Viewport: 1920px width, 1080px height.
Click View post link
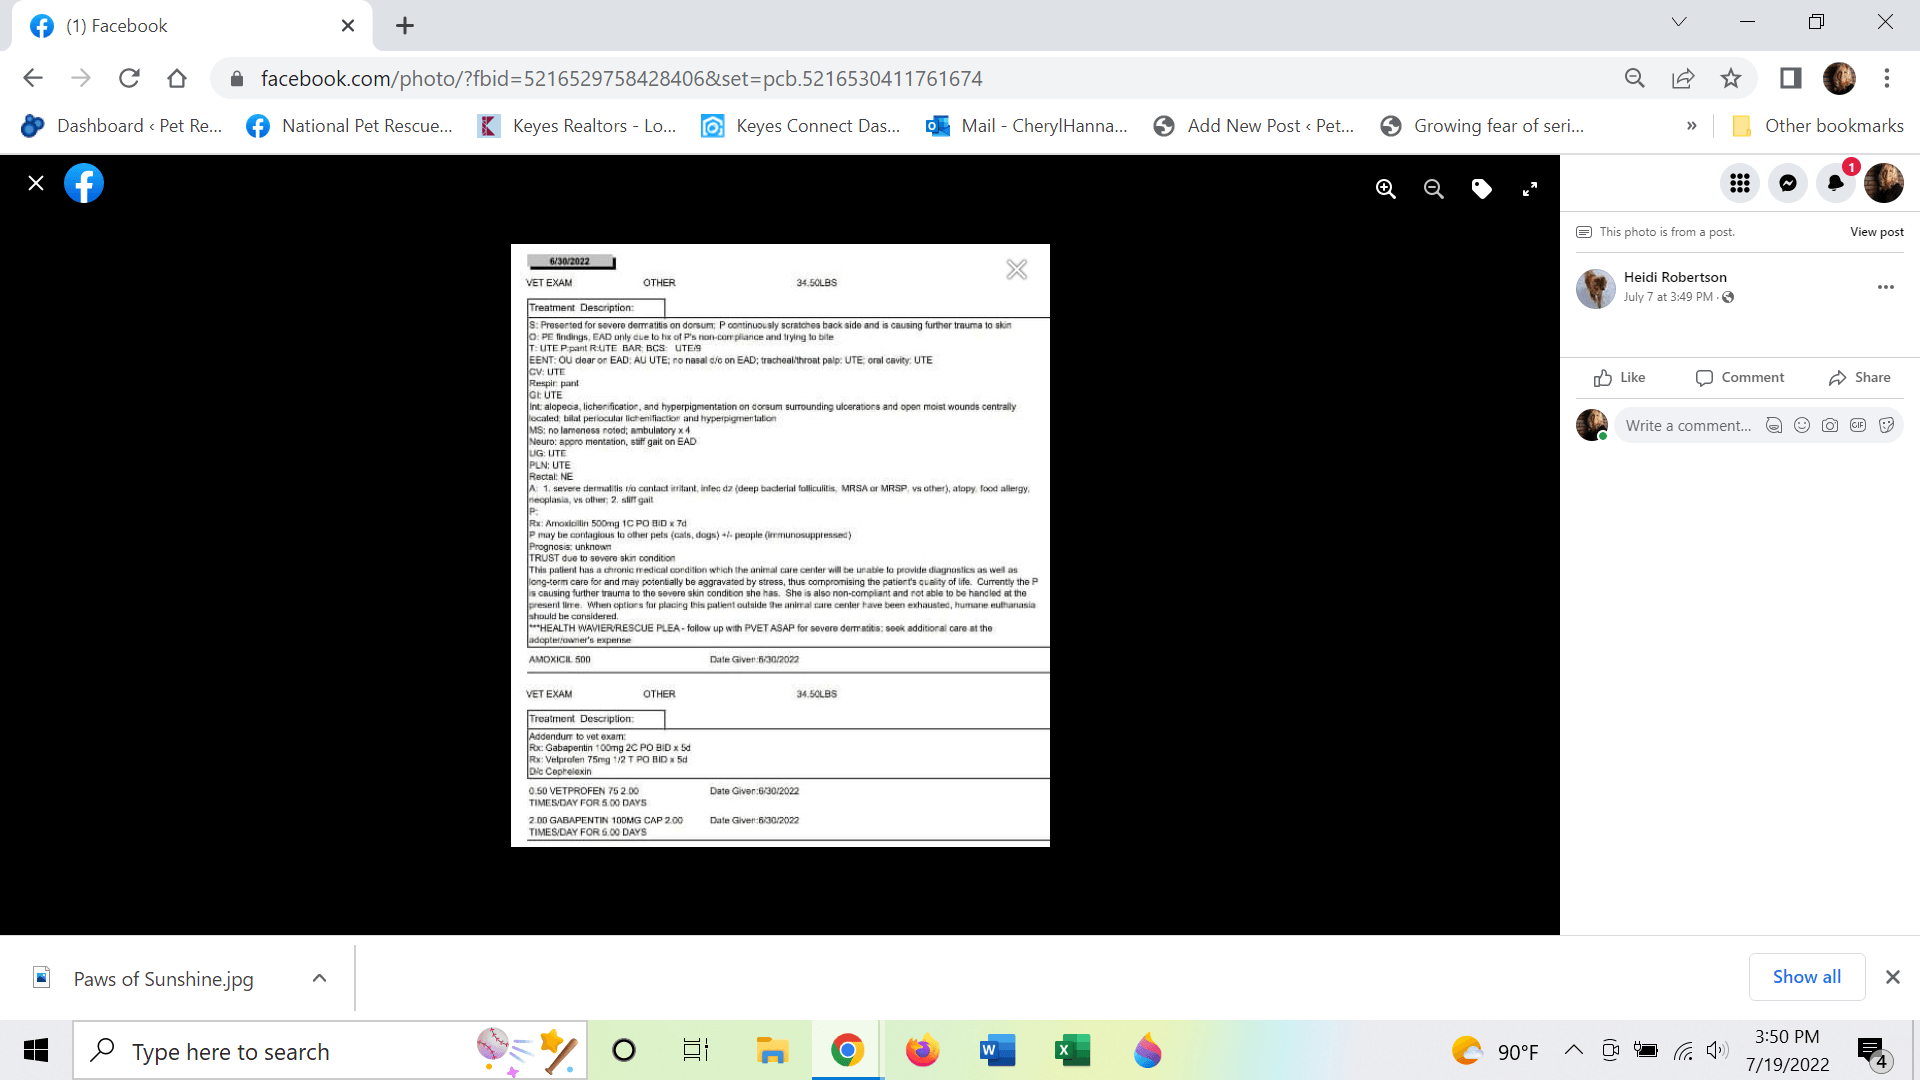tap(1876, 232)
